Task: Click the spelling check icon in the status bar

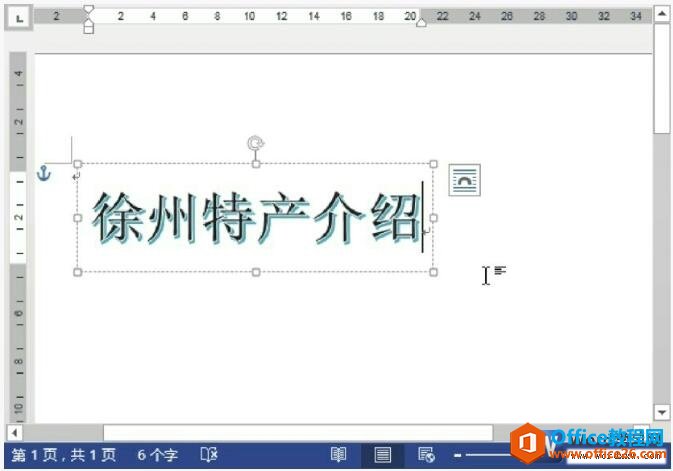Action: point(209,455)
